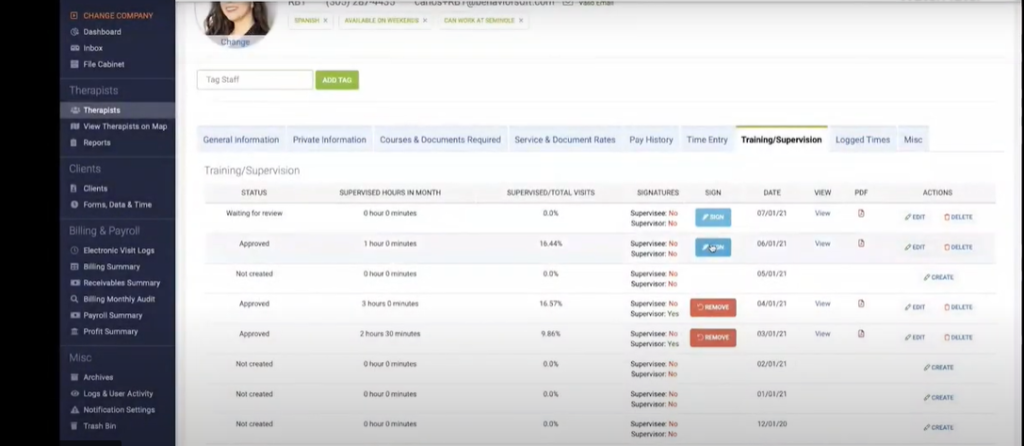Select the Training/Supervision tab
This screenshot has width=1024, height=446.
coord(781,140)
